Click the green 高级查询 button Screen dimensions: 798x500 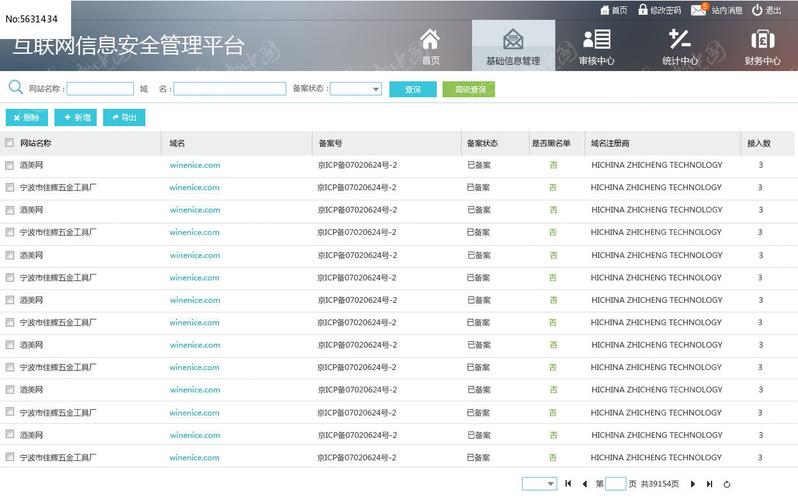pos(469,89)
